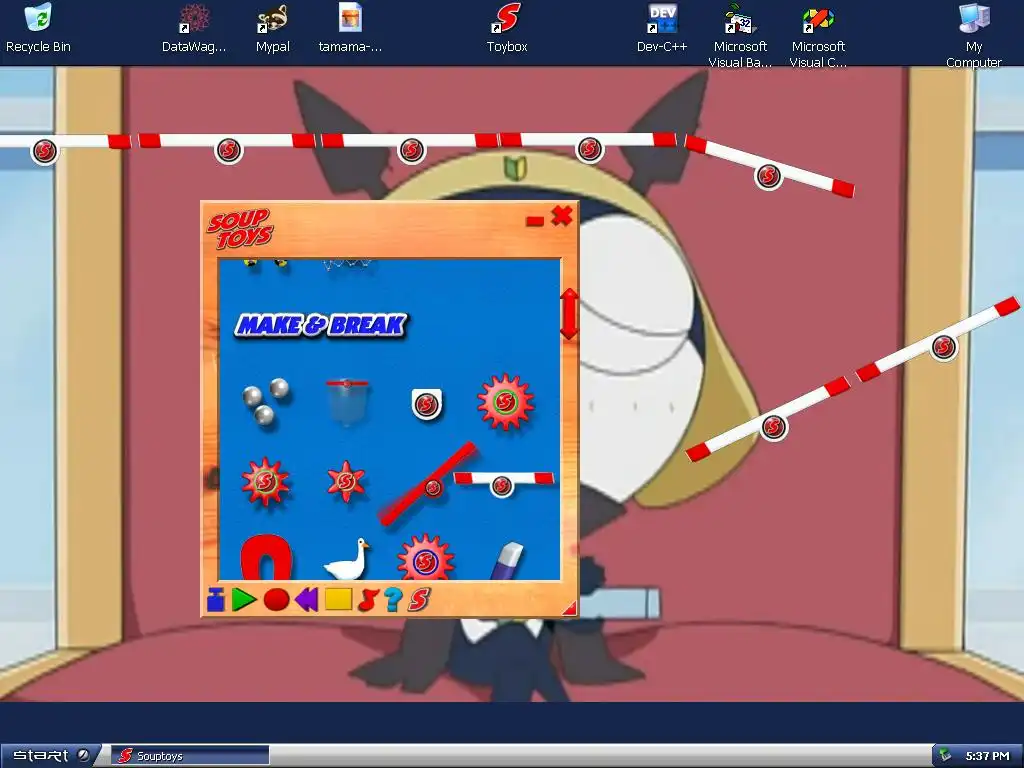This screenshot has width=1024, height=768.
Task: Click the pivot on the sloped top-right beam
Action: [x=768, y=176]
